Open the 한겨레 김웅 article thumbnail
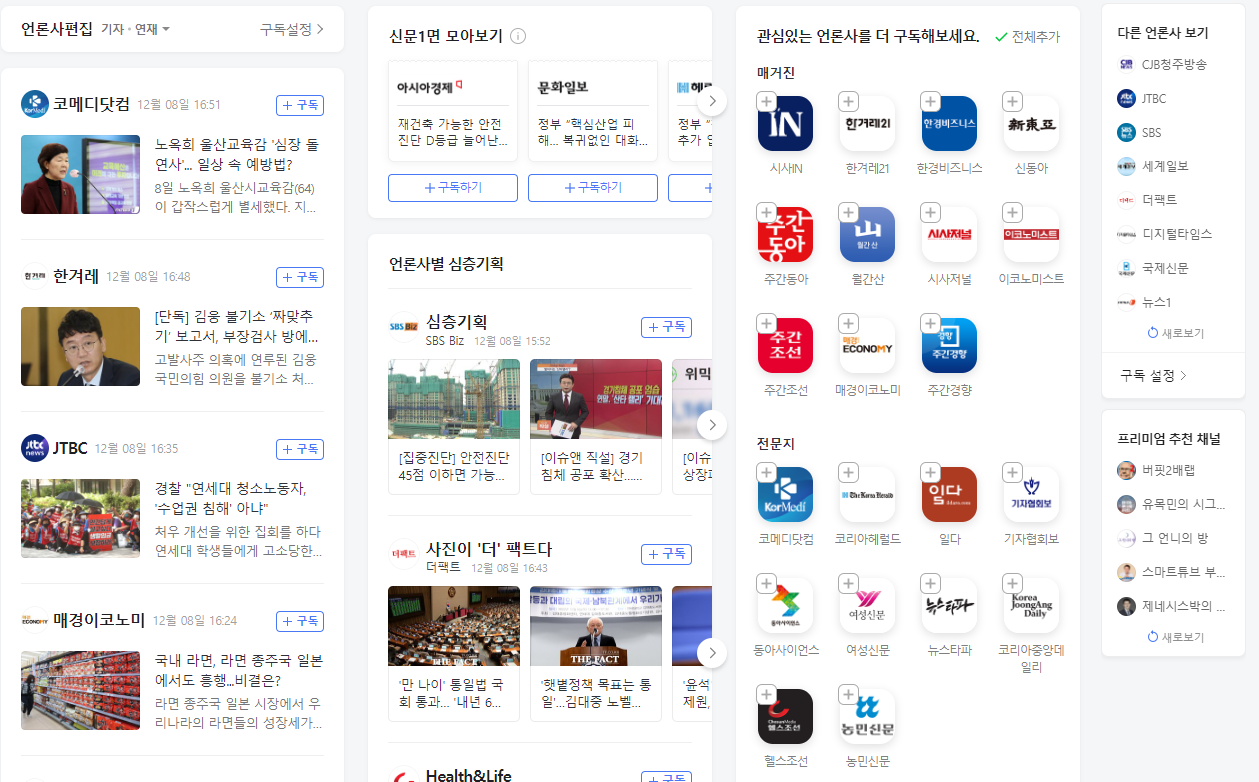 [x=80, y=346]
